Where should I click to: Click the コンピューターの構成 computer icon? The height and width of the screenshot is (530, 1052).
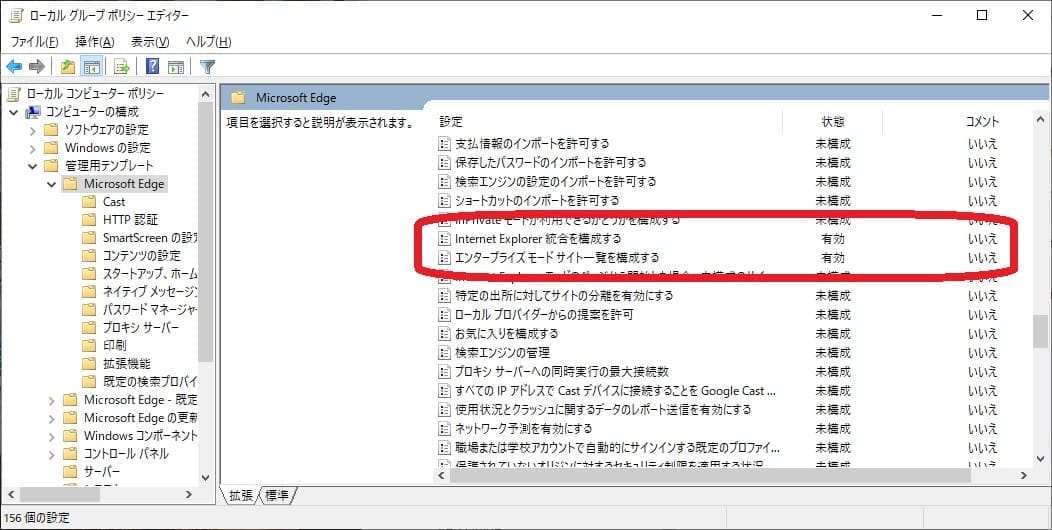pos(33,111)
